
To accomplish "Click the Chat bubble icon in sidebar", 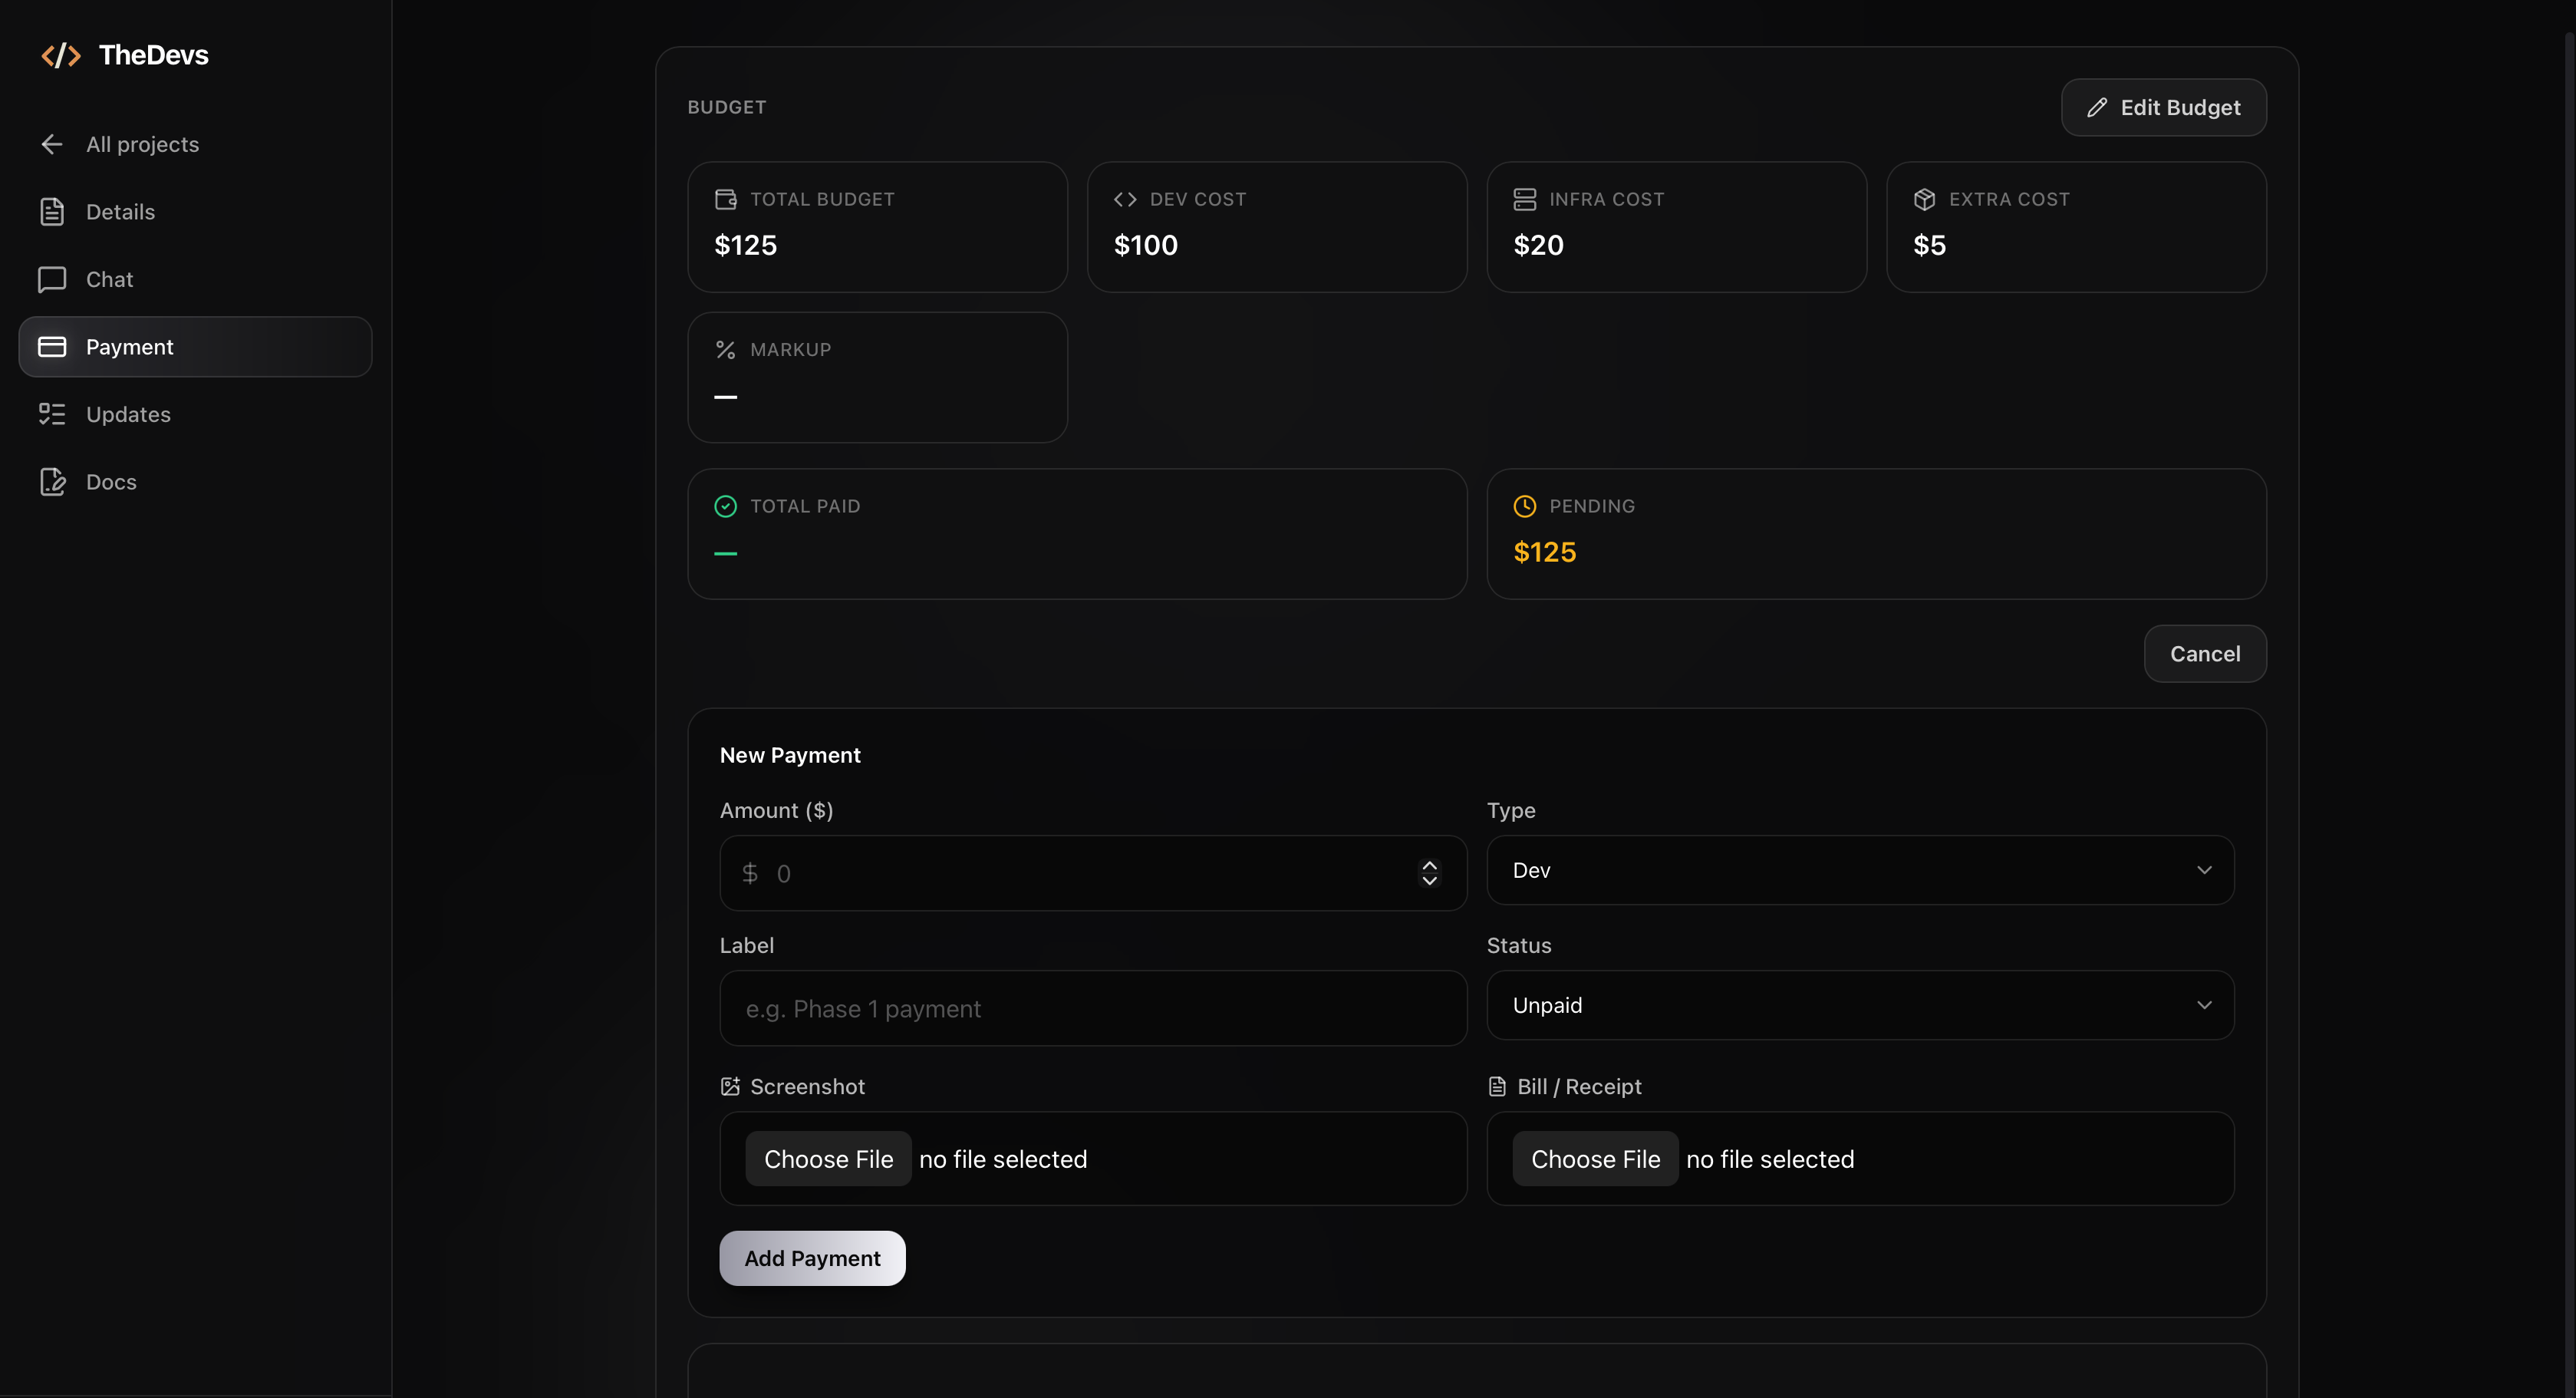I will click(x=52, y=279).
